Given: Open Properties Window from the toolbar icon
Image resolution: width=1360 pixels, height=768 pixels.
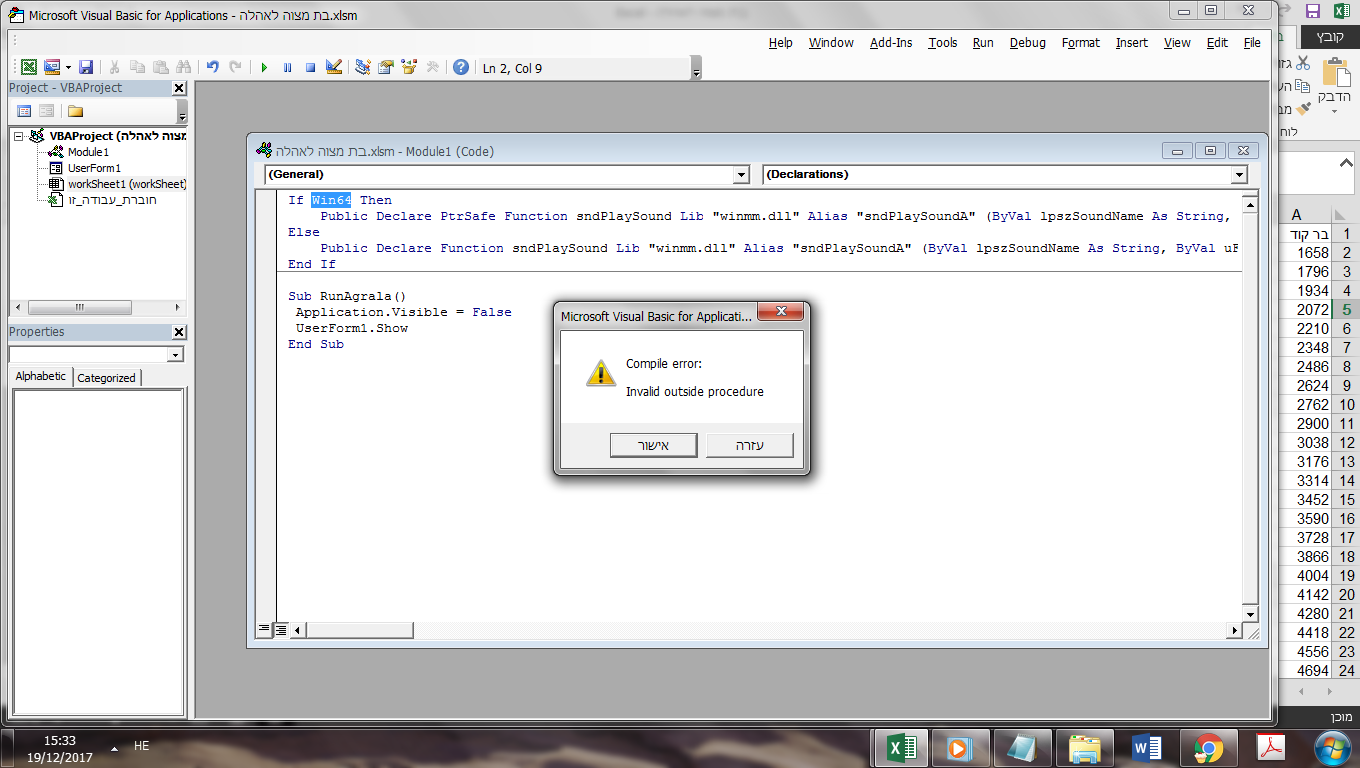Looking at the screenshot, I should click(x=385, y=67).
